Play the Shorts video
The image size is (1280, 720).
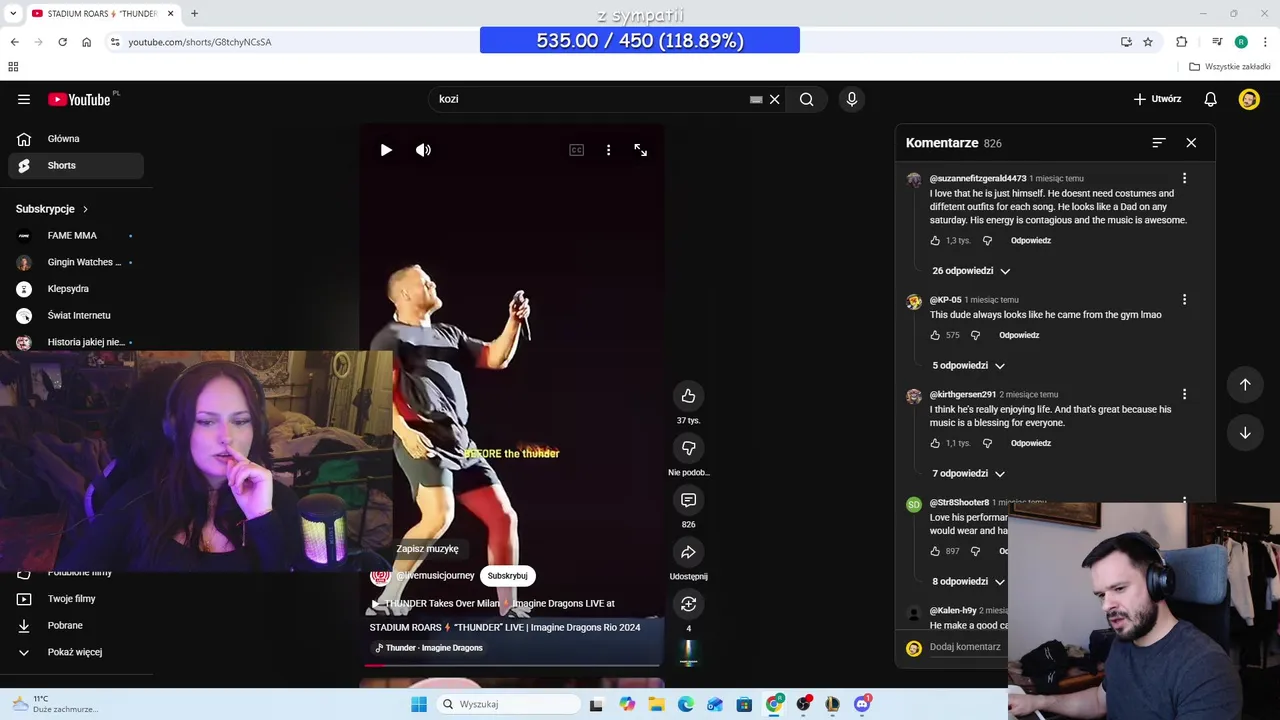386,150
